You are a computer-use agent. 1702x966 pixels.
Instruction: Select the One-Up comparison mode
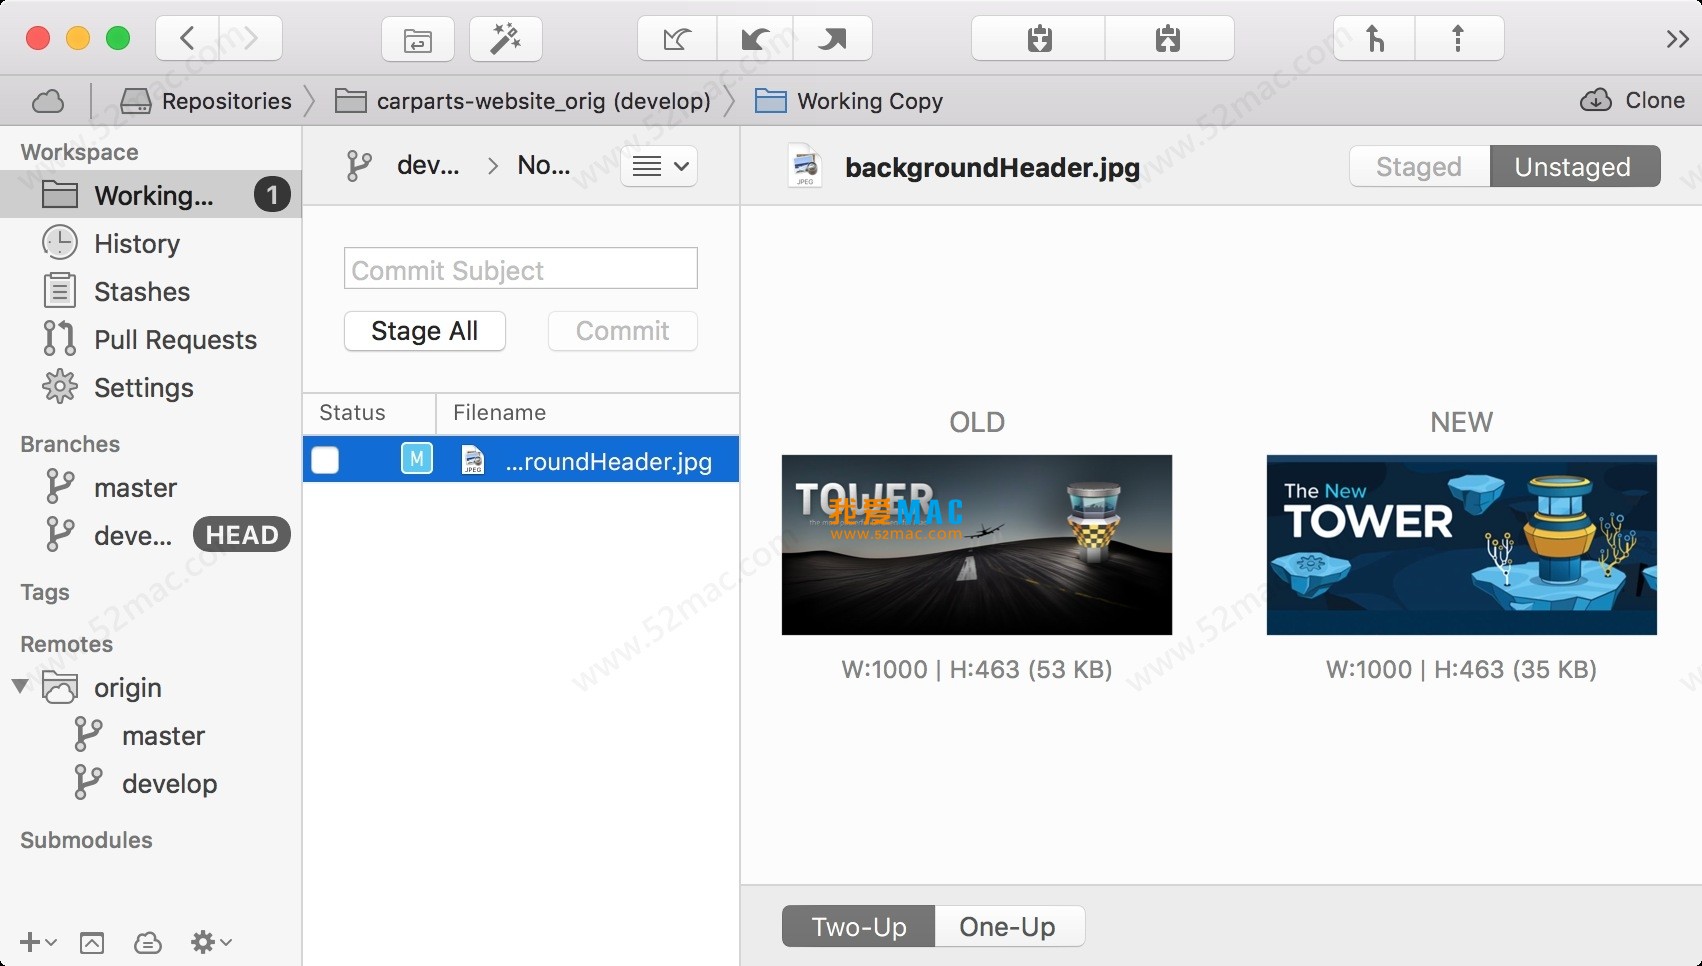[x=1008, y=926]
